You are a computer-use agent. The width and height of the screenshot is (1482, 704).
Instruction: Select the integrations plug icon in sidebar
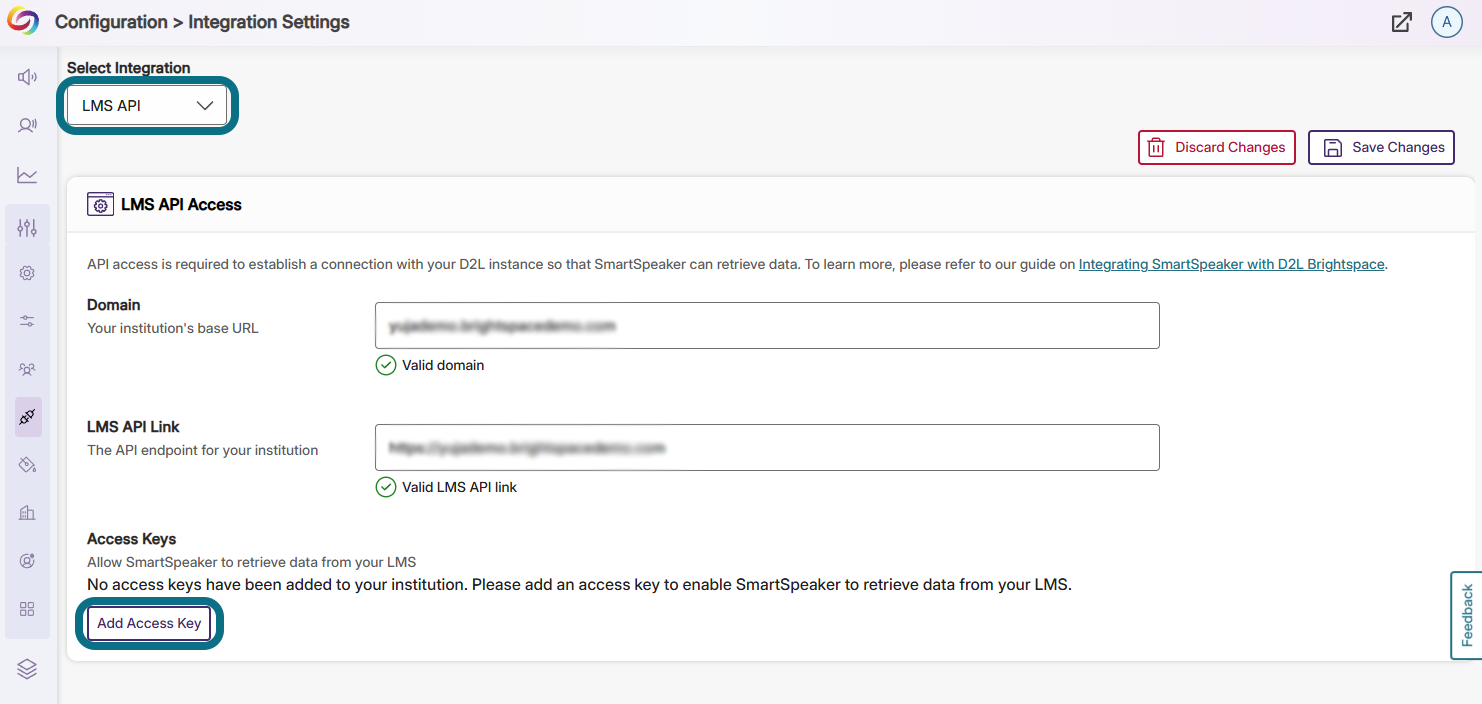(27, 416)
